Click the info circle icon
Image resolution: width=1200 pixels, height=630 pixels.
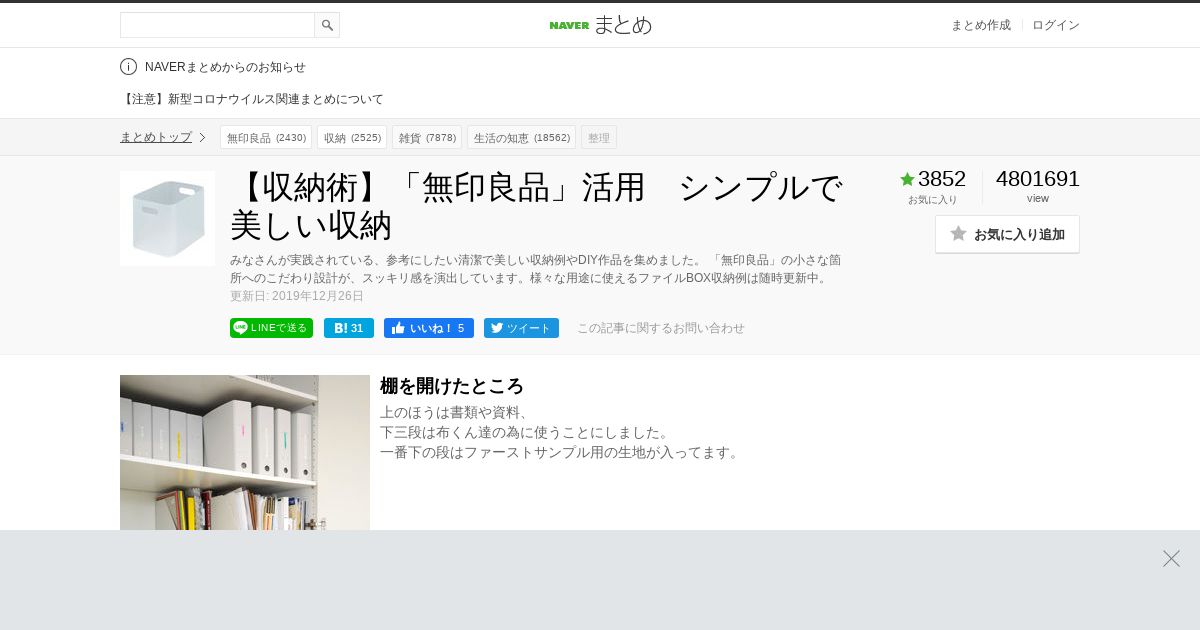pos(128,67)
